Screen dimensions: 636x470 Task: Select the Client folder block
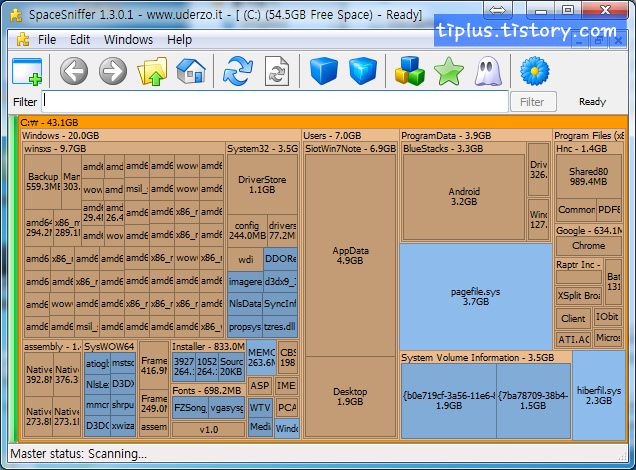573,319
